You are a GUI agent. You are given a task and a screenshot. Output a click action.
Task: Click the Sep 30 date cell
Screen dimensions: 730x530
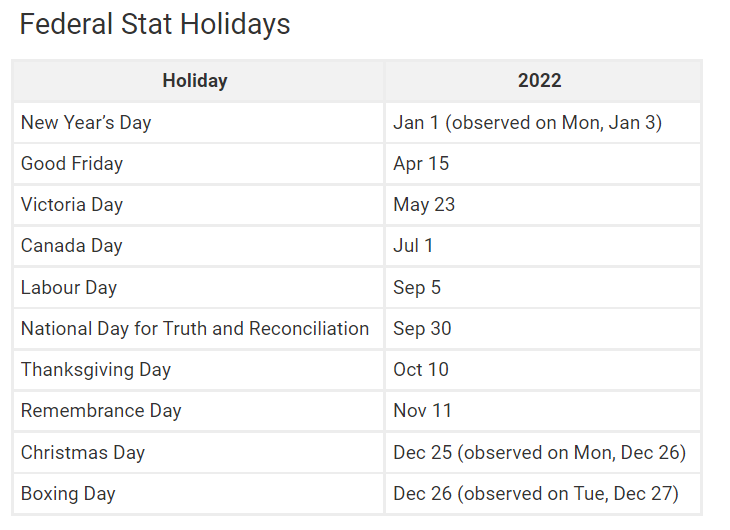coord(422,329)
